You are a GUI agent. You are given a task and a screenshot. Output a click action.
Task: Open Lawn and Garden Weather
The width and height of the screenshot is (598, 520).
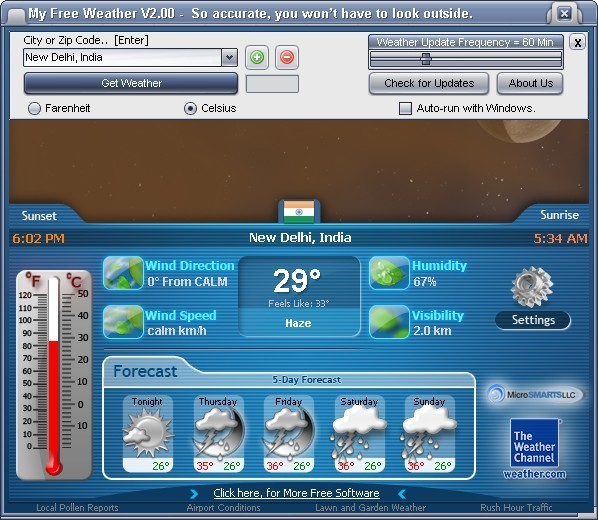(x=371, y=508)
